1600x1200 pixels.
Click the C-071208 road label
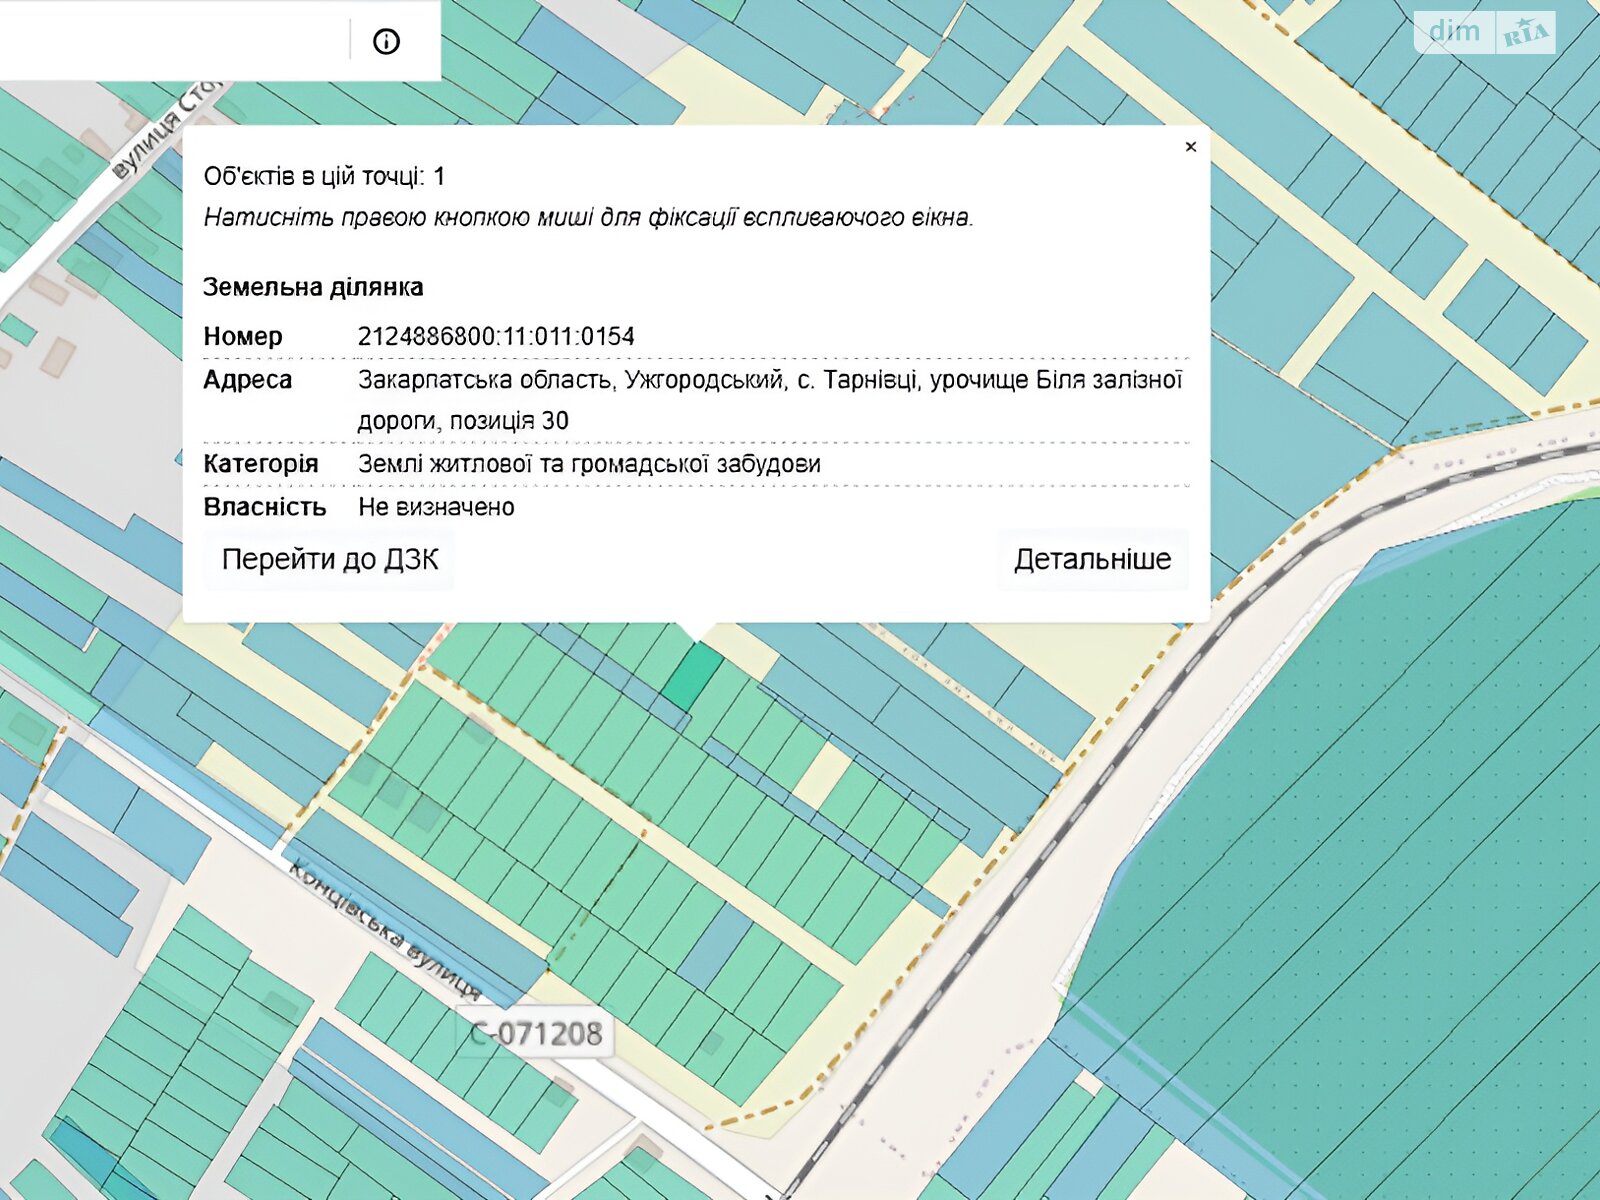[x=536, y=1033]
